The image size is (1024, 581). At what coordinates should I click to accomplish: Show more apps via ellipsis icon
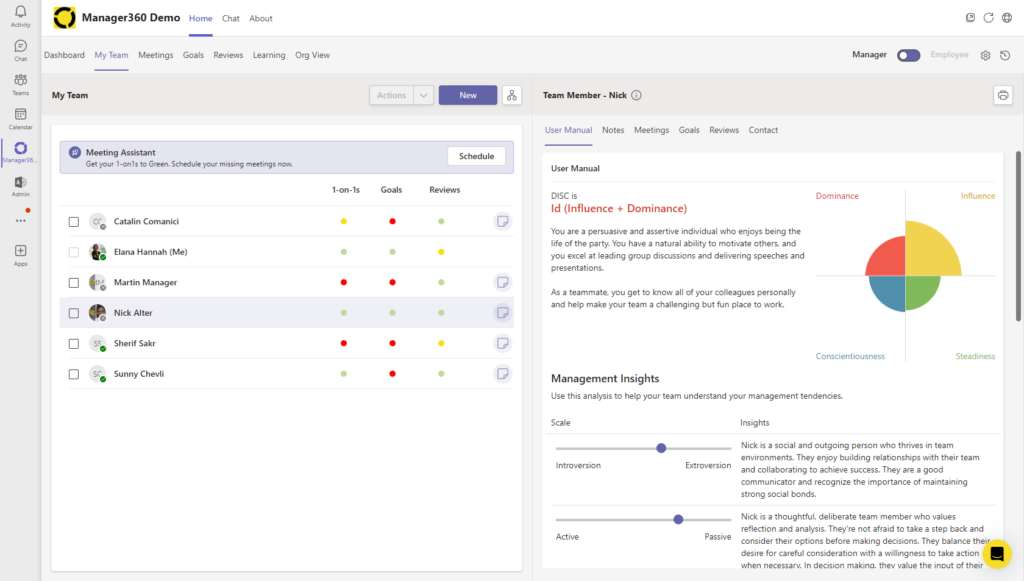(21, 221)
